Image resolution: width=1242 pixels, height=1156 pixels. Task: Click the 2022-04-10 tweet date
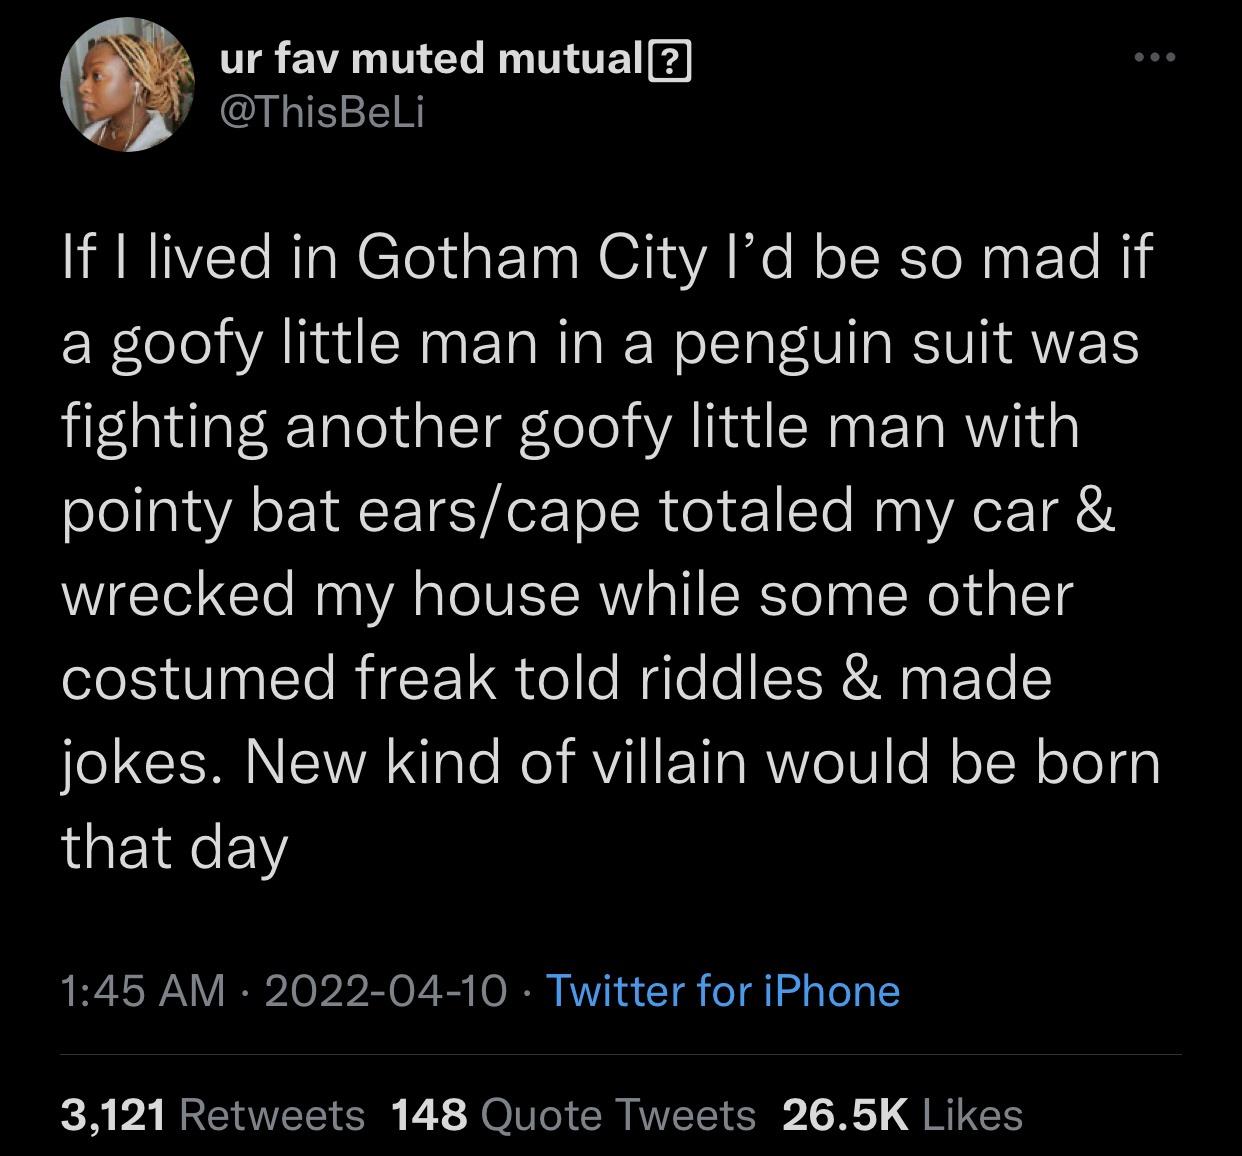click(385, 991)
